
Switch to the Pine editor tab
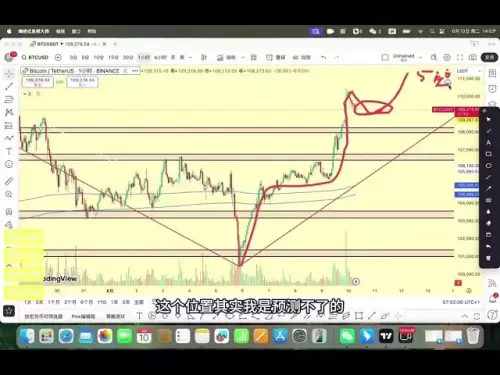[83, 316]
